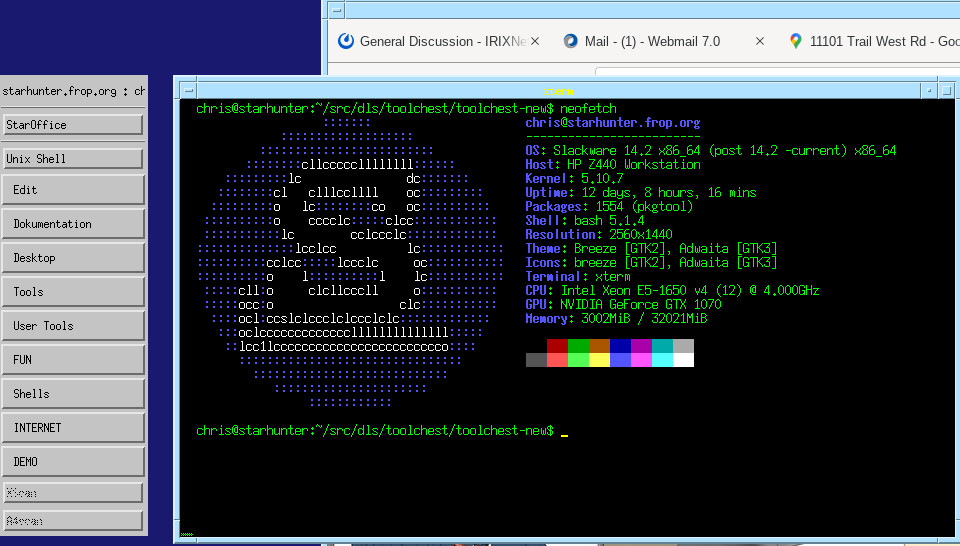Click the OS: Slackware 14.2 x86_64 line
960x546 pixels.
tap(711, 151)
